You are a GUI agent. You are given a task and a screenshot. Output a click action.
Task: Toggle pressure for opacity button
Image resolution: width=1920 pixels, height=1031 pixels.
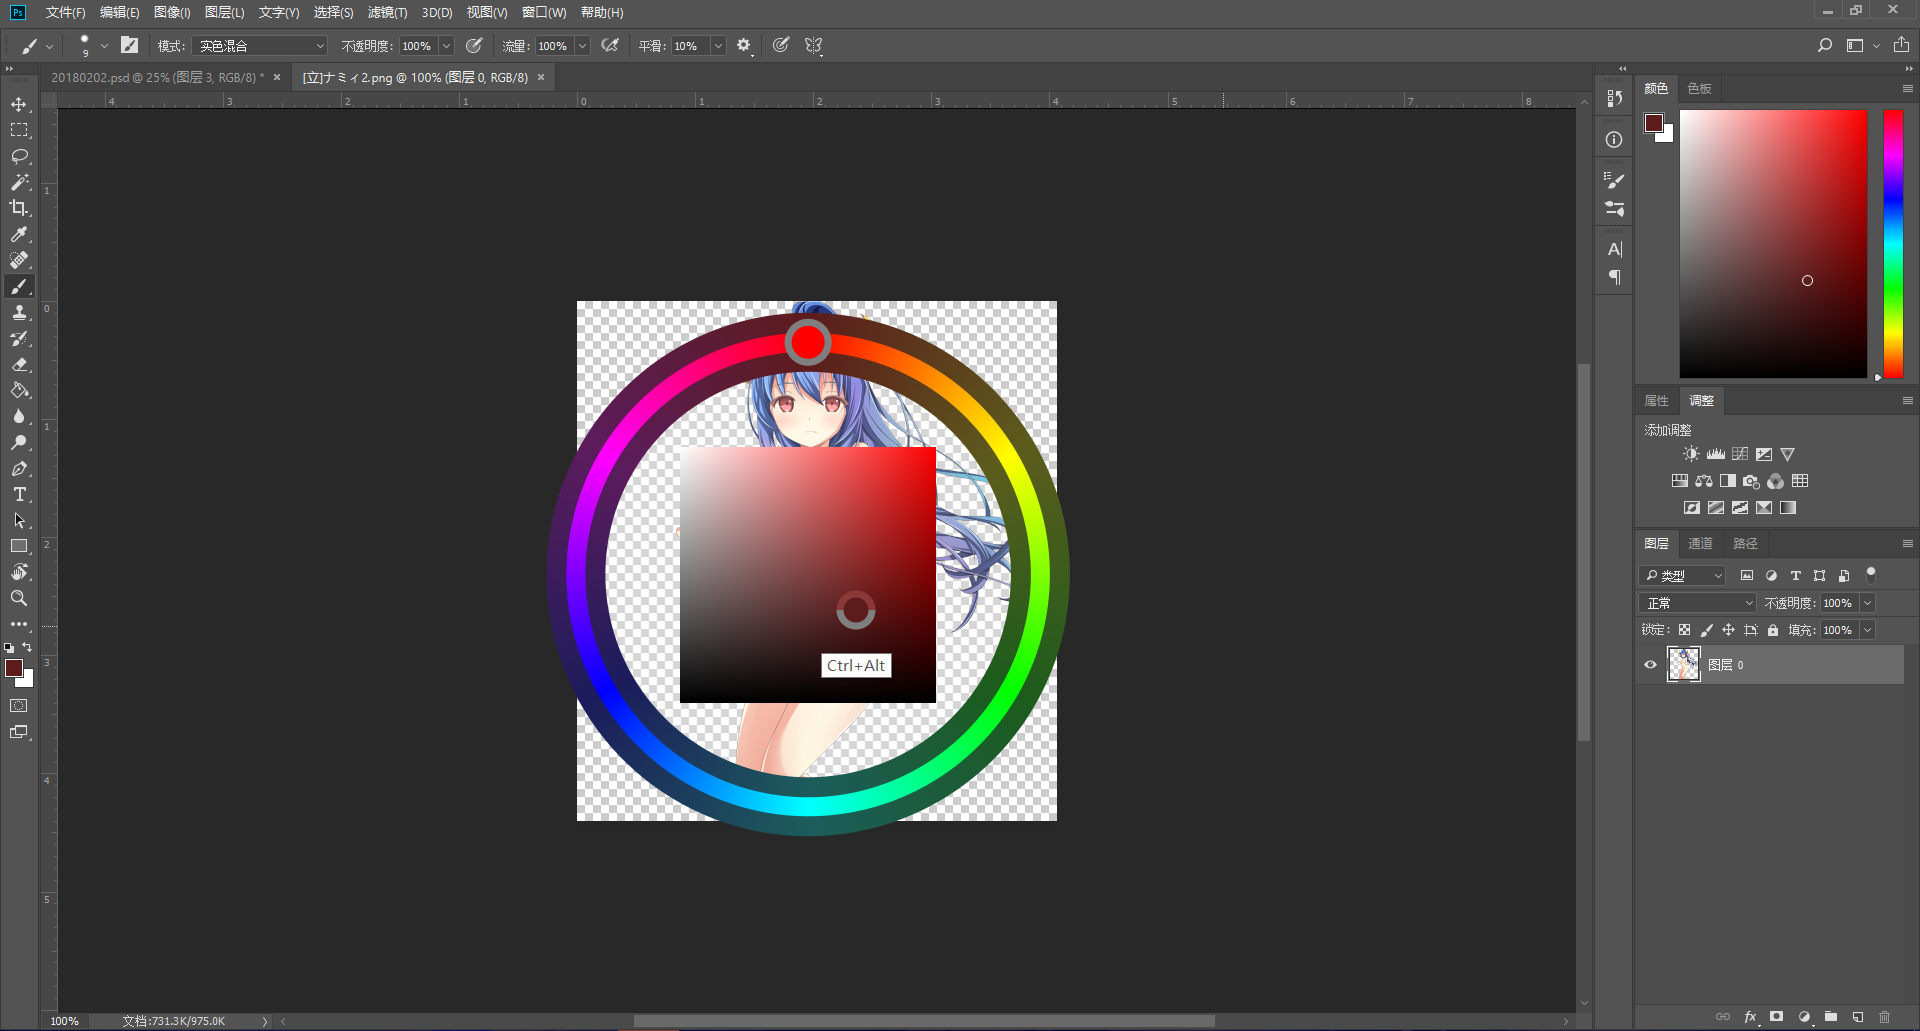[475, 46]
